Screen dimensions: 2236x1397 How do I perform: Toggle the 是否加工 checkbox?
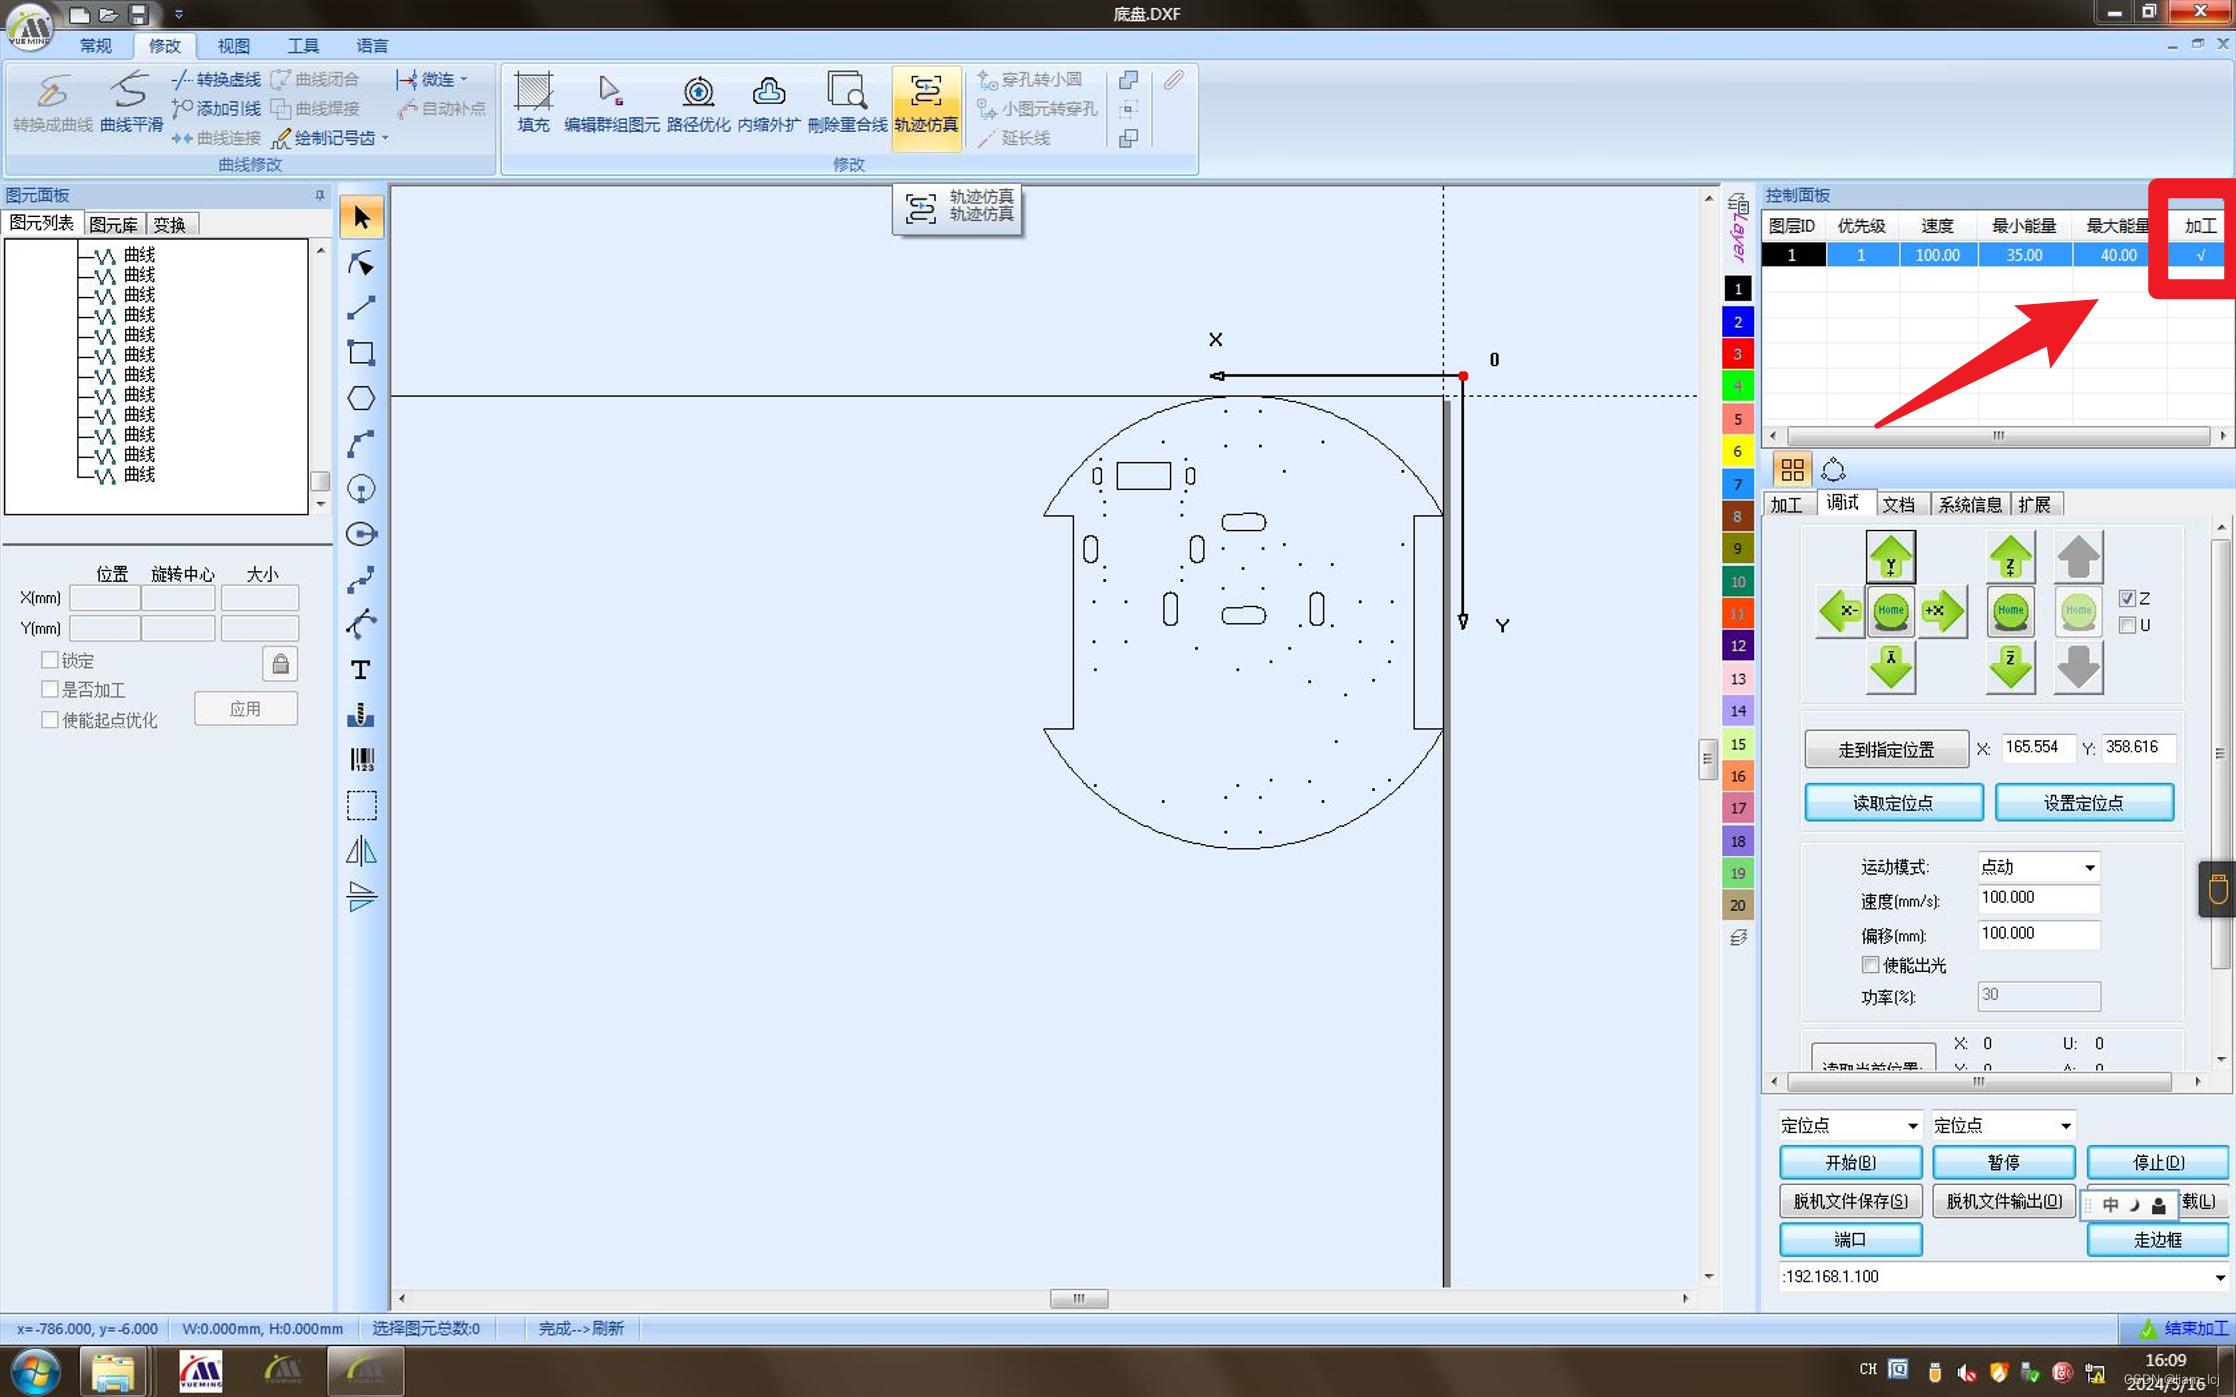[x=49, y=689]
